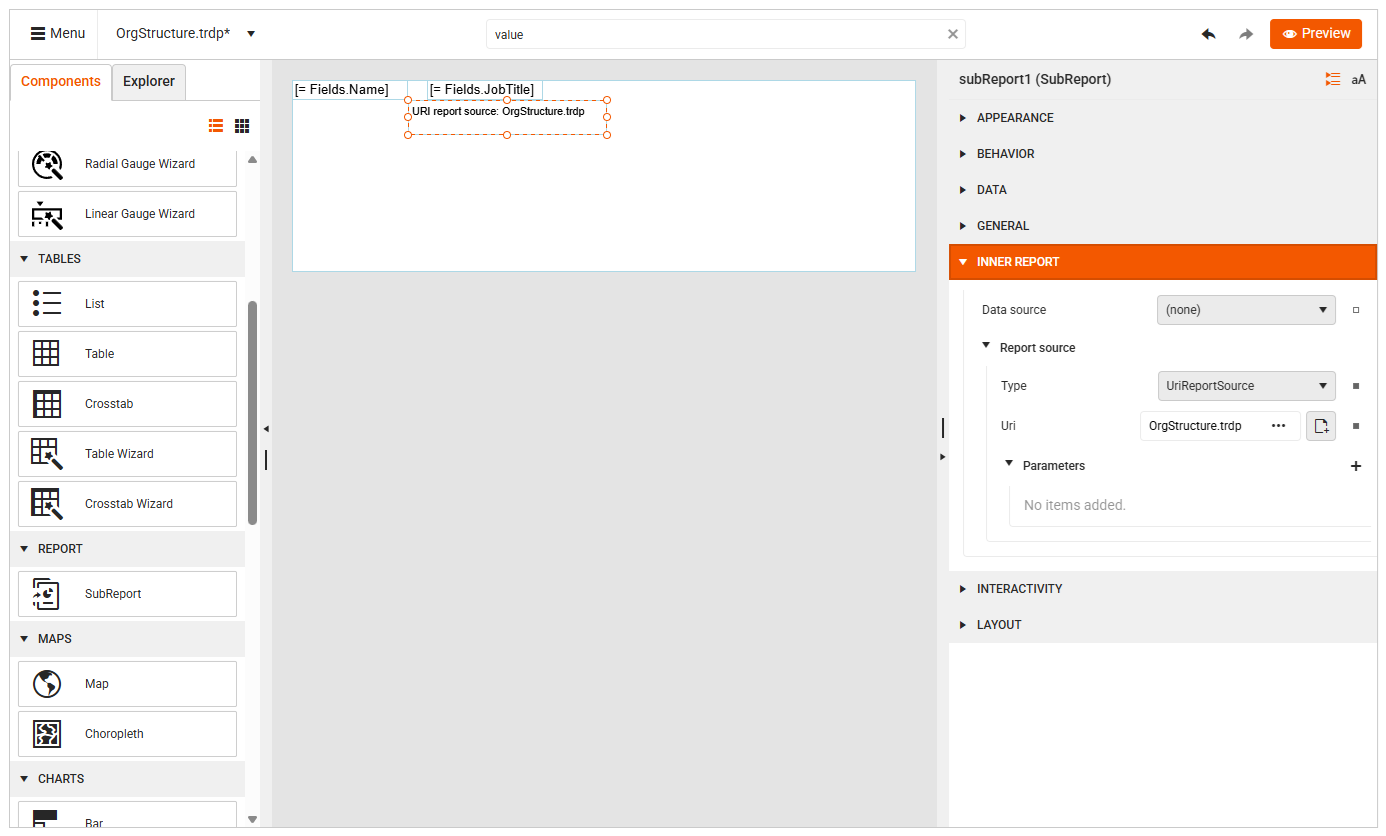Image resolution: width=1386 pixels, height=836 pixels.
Task: Open the Type dropdown showing UriReportSource
Action: [1246, 386]
